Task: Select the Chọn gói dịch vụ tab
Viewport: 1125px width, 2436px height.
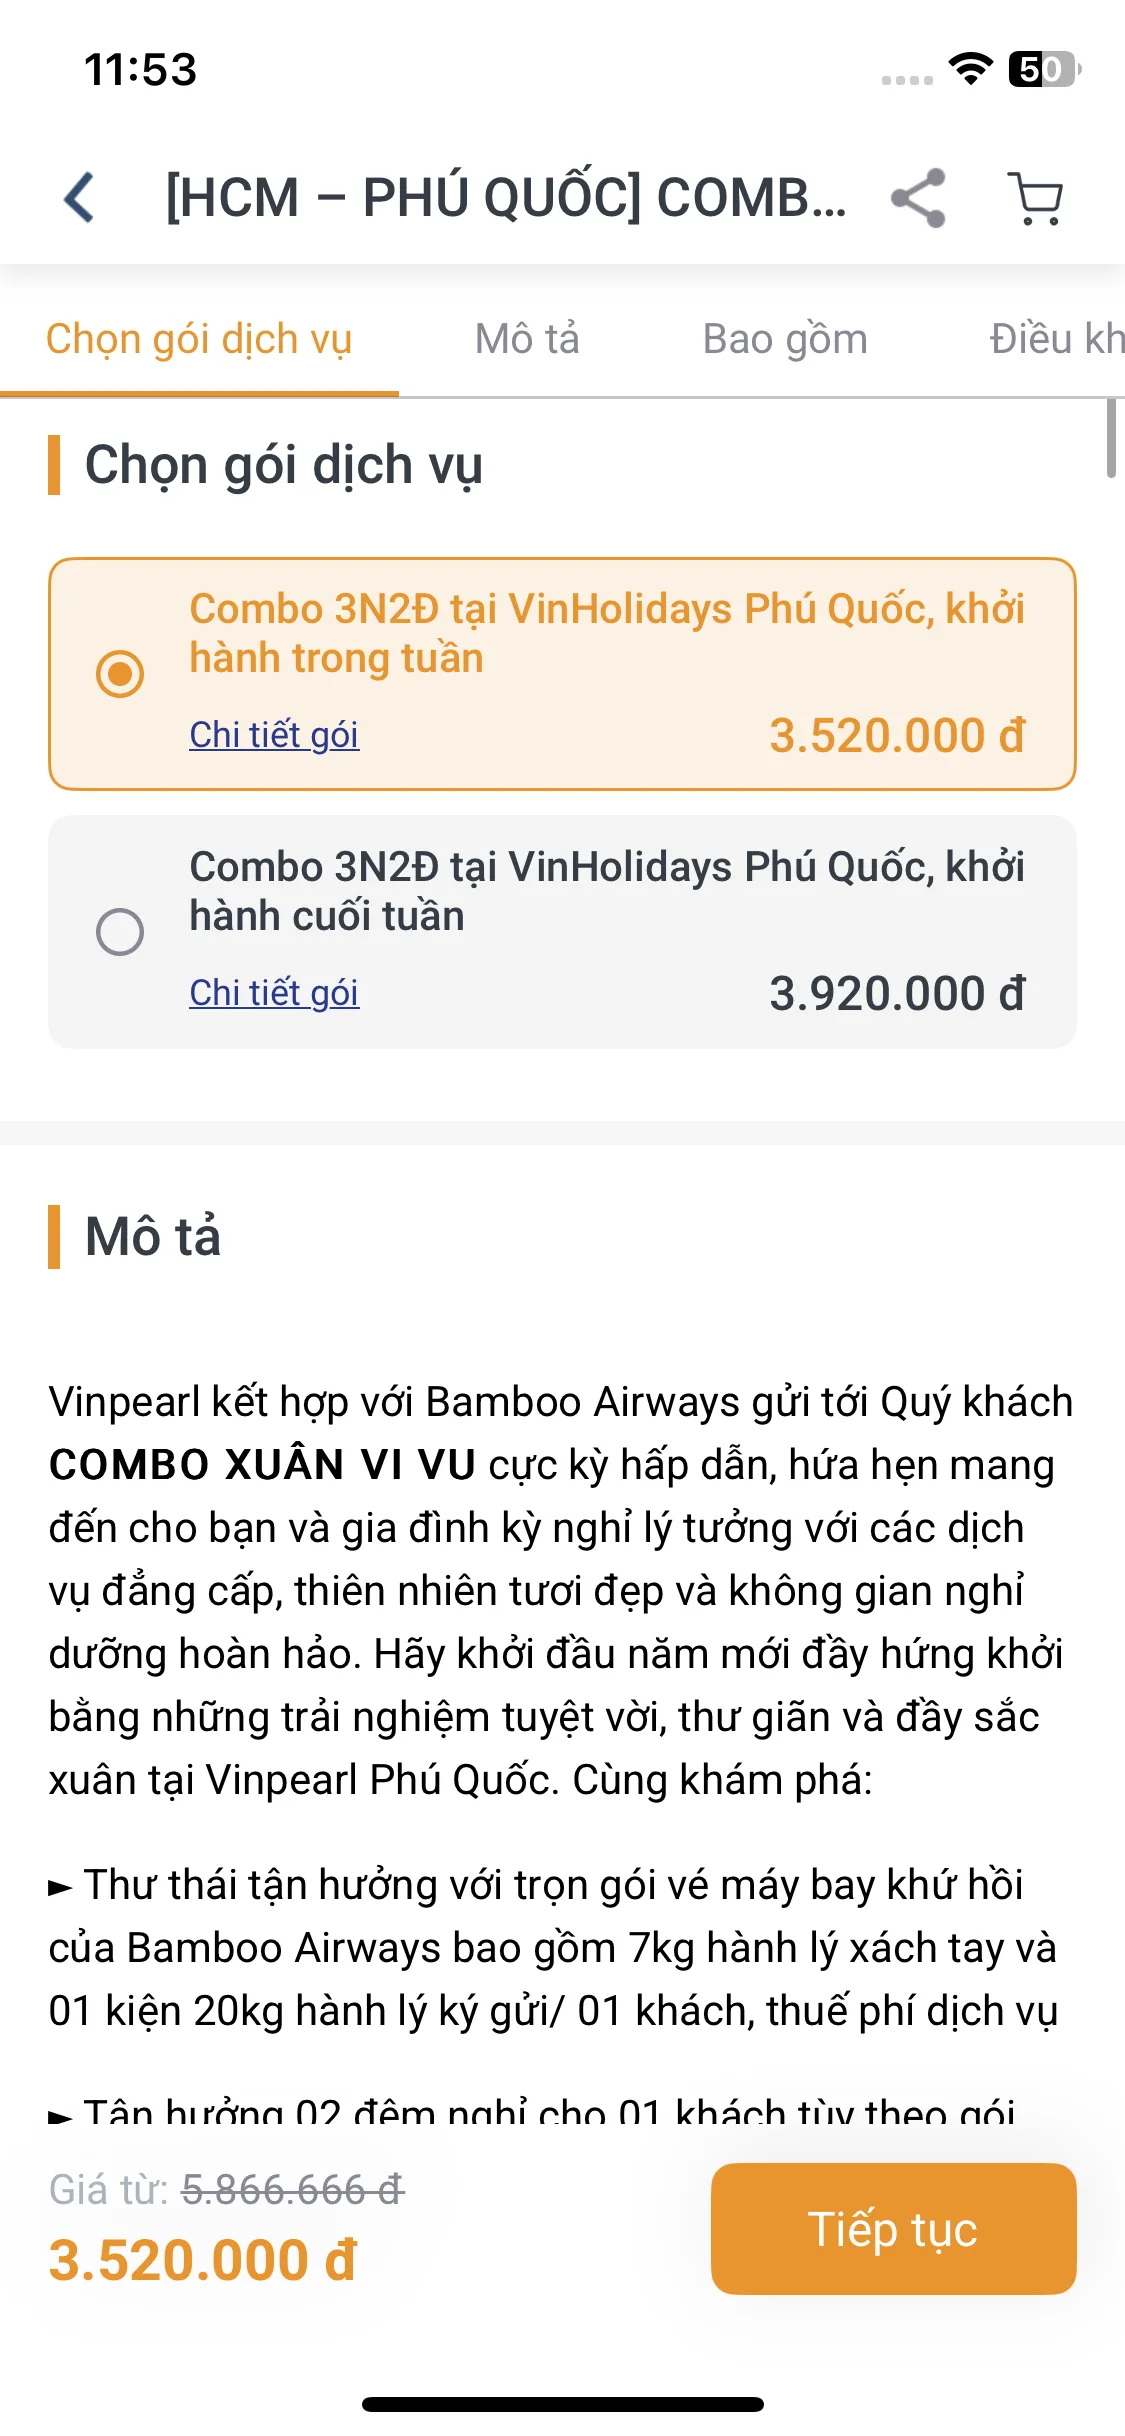Action: pos(199,339)
